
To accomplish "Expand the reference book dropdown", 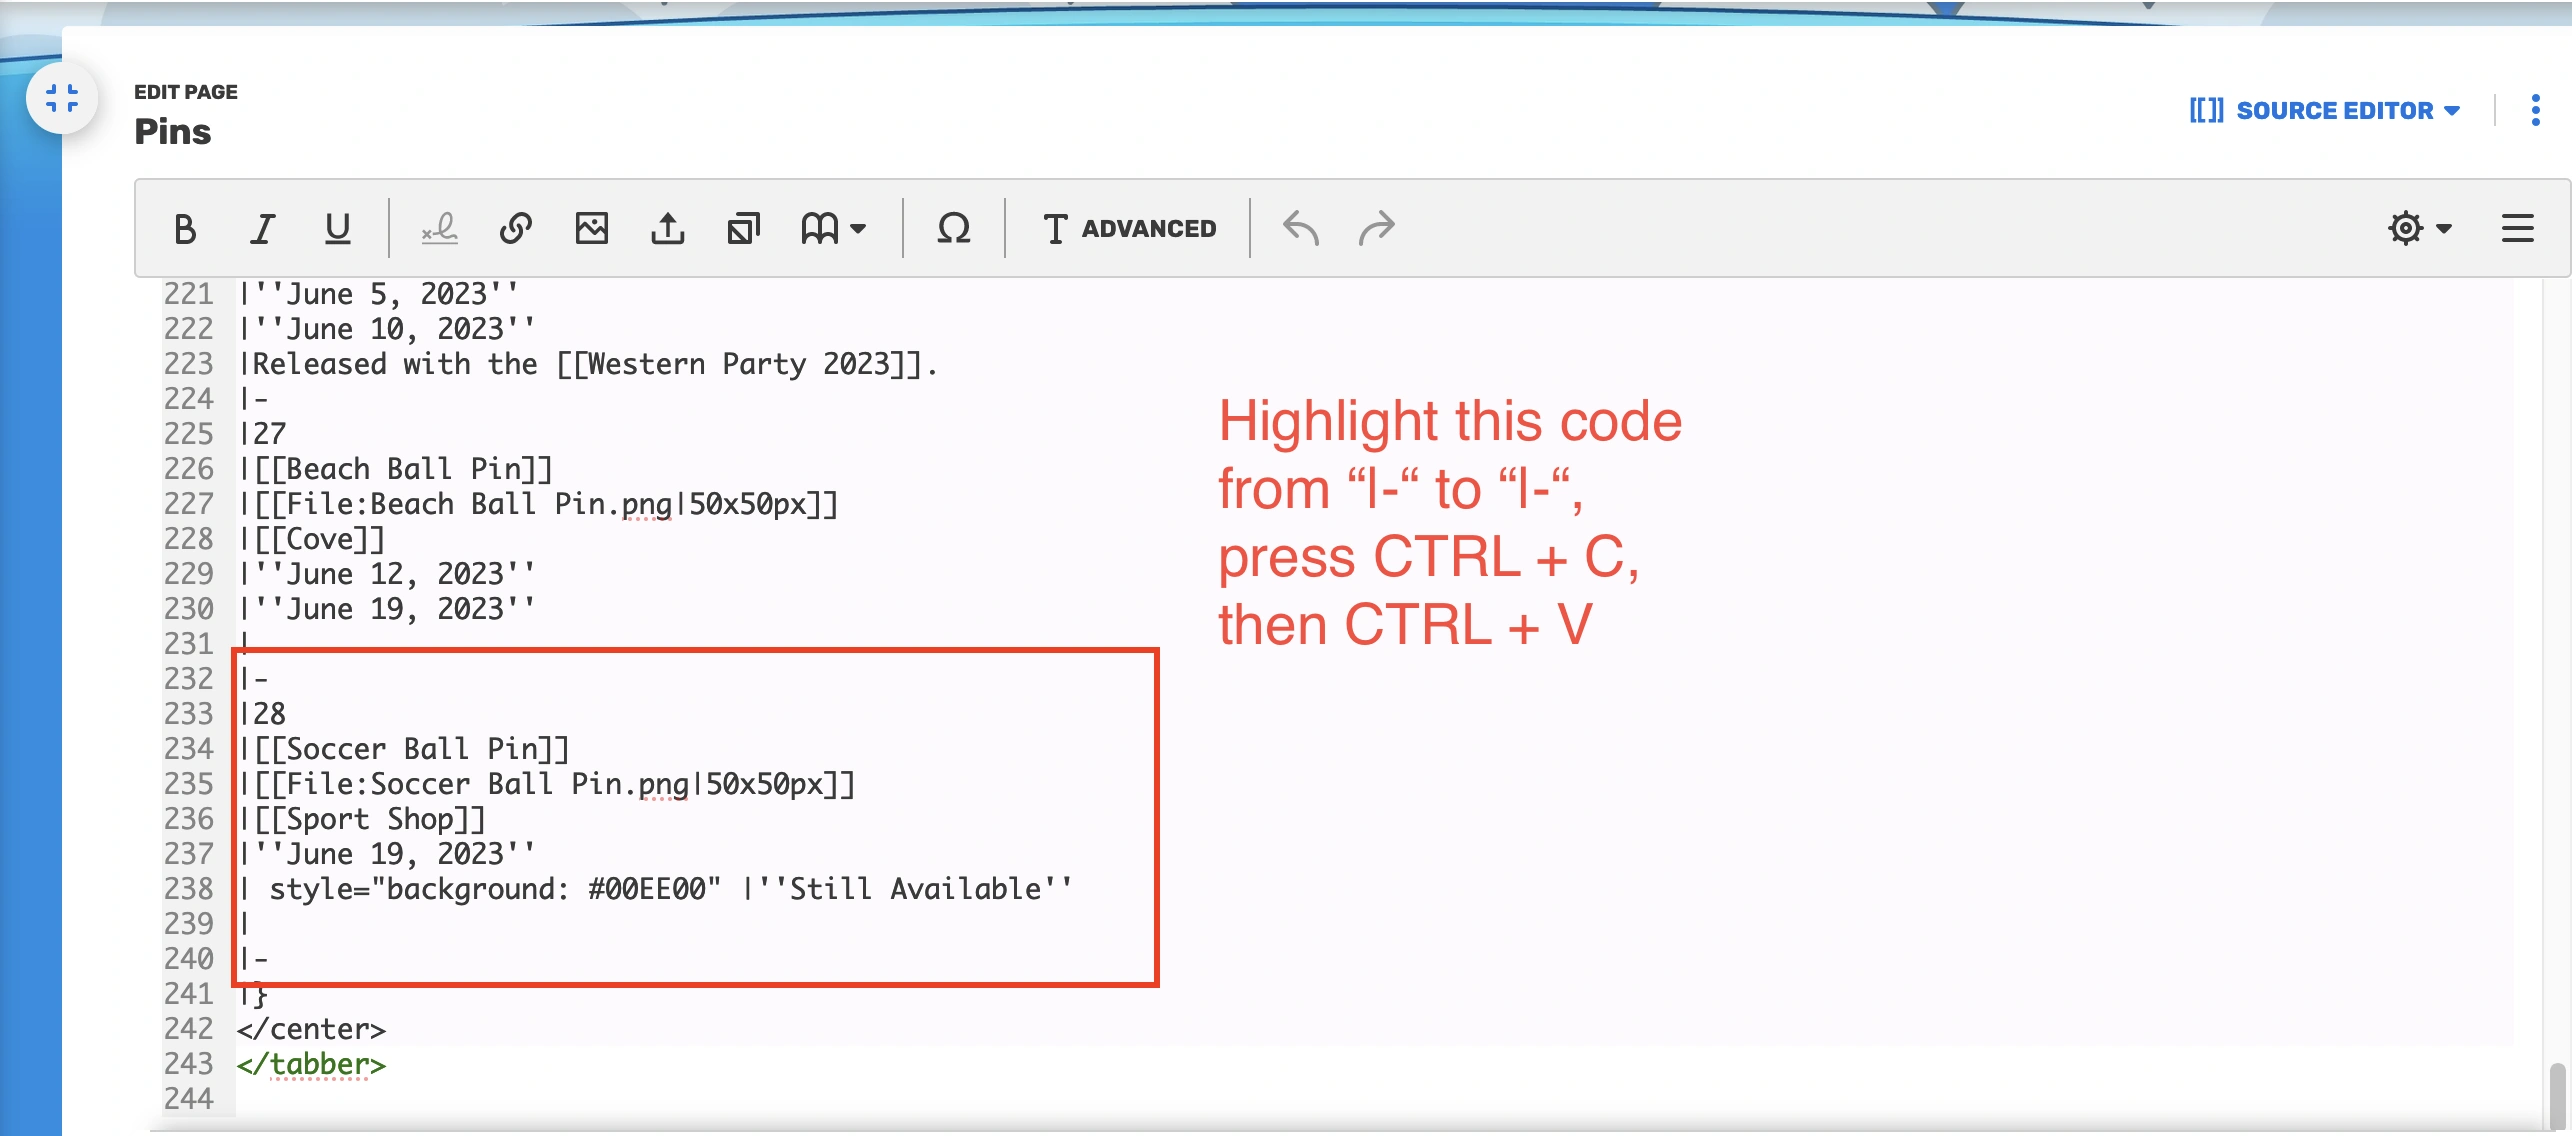I will coord(833,229).
